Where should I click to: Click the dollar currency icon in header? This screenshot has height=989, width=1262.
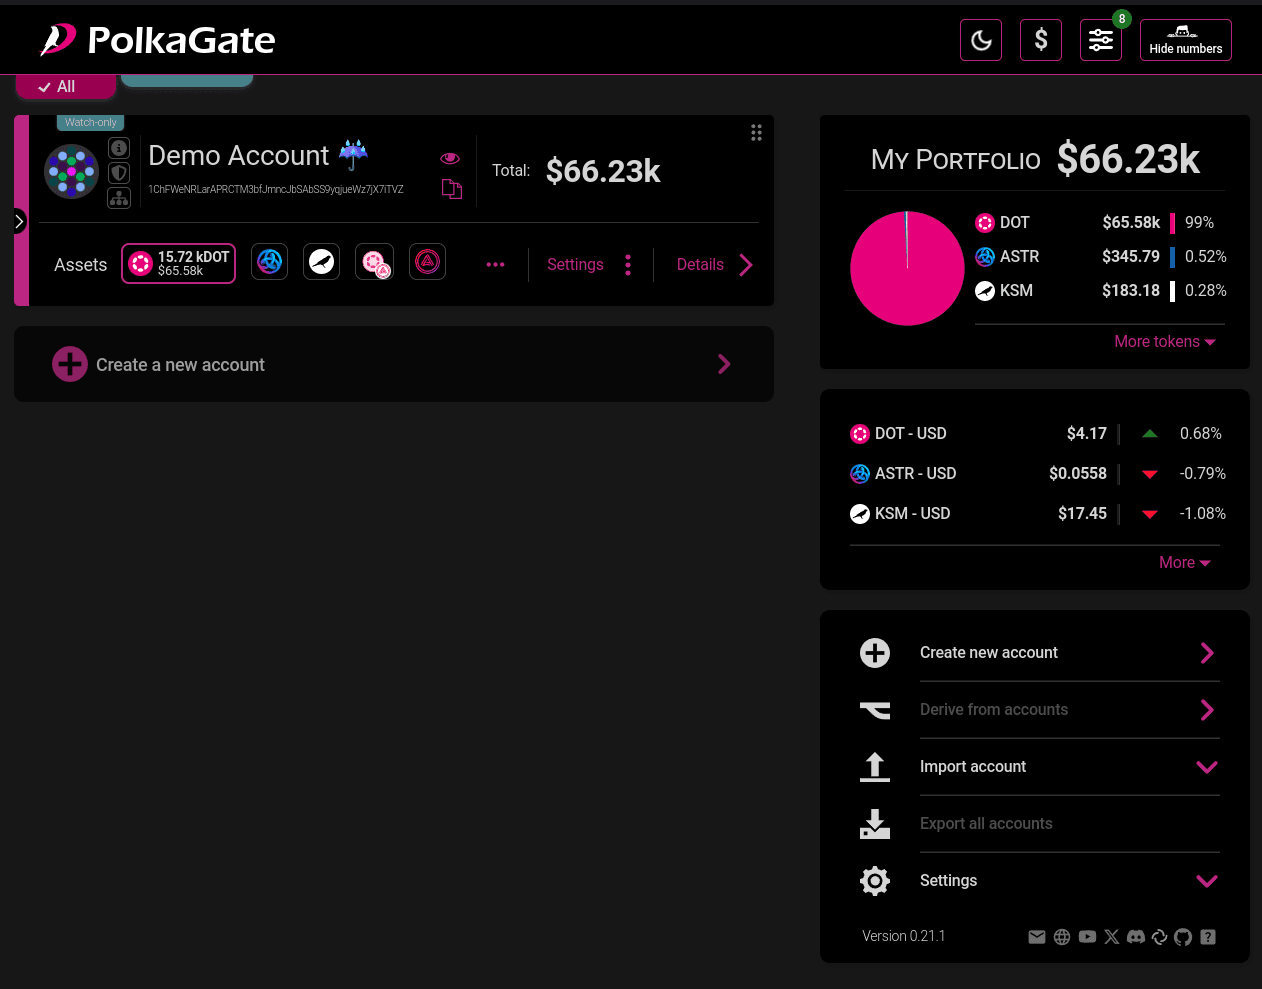click(x=1040, y=40)
